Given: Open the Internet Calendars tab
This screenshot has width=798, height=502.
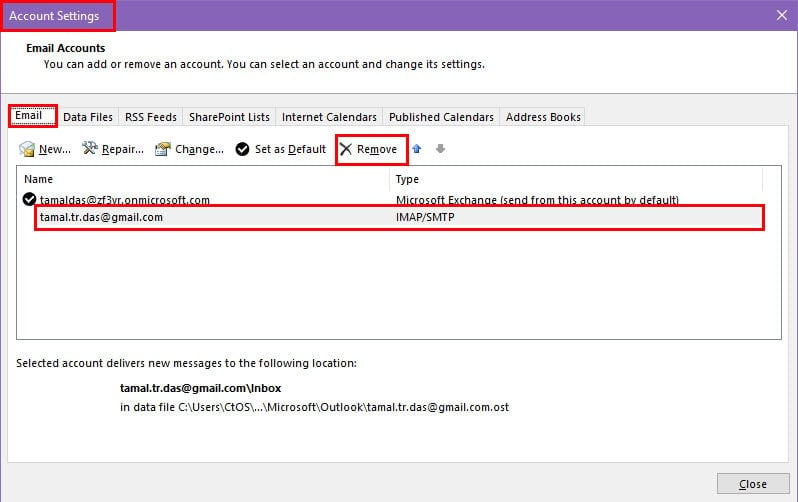Looking at the screenshot, I should [329, 117].
